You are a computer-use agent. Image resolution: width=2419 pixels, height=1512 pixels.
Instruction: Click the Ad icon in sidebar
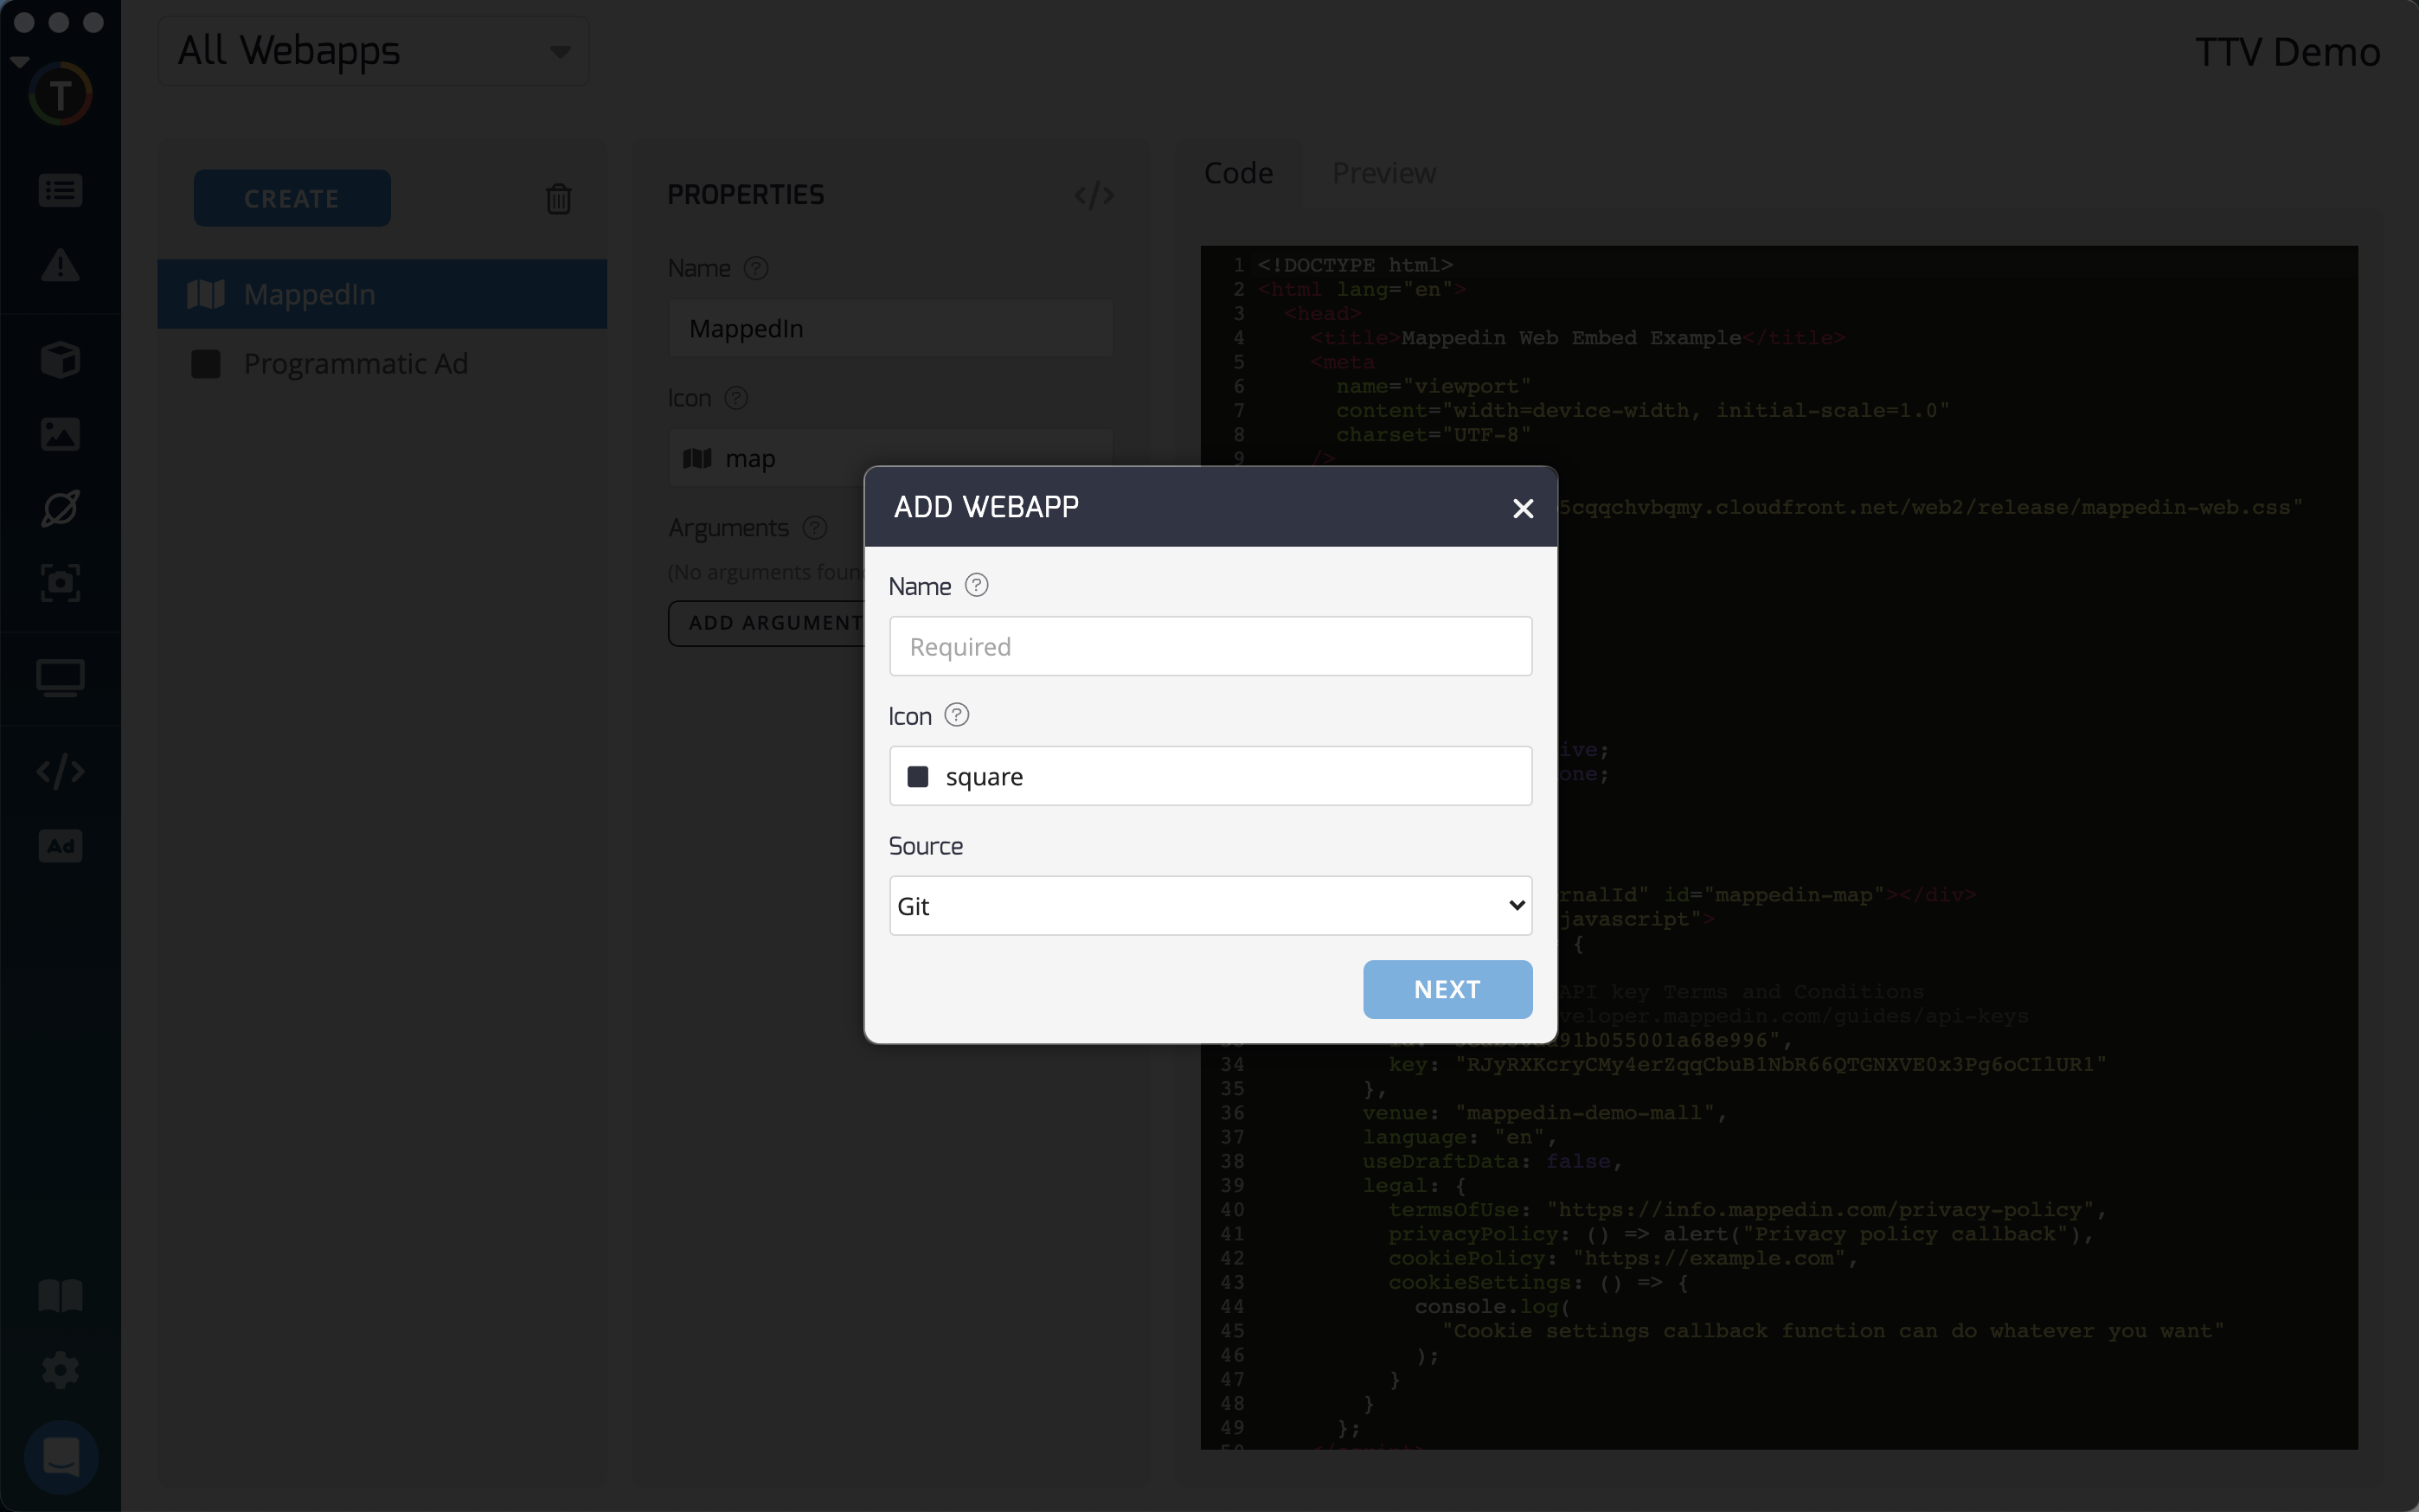click(x=60, y=846)
